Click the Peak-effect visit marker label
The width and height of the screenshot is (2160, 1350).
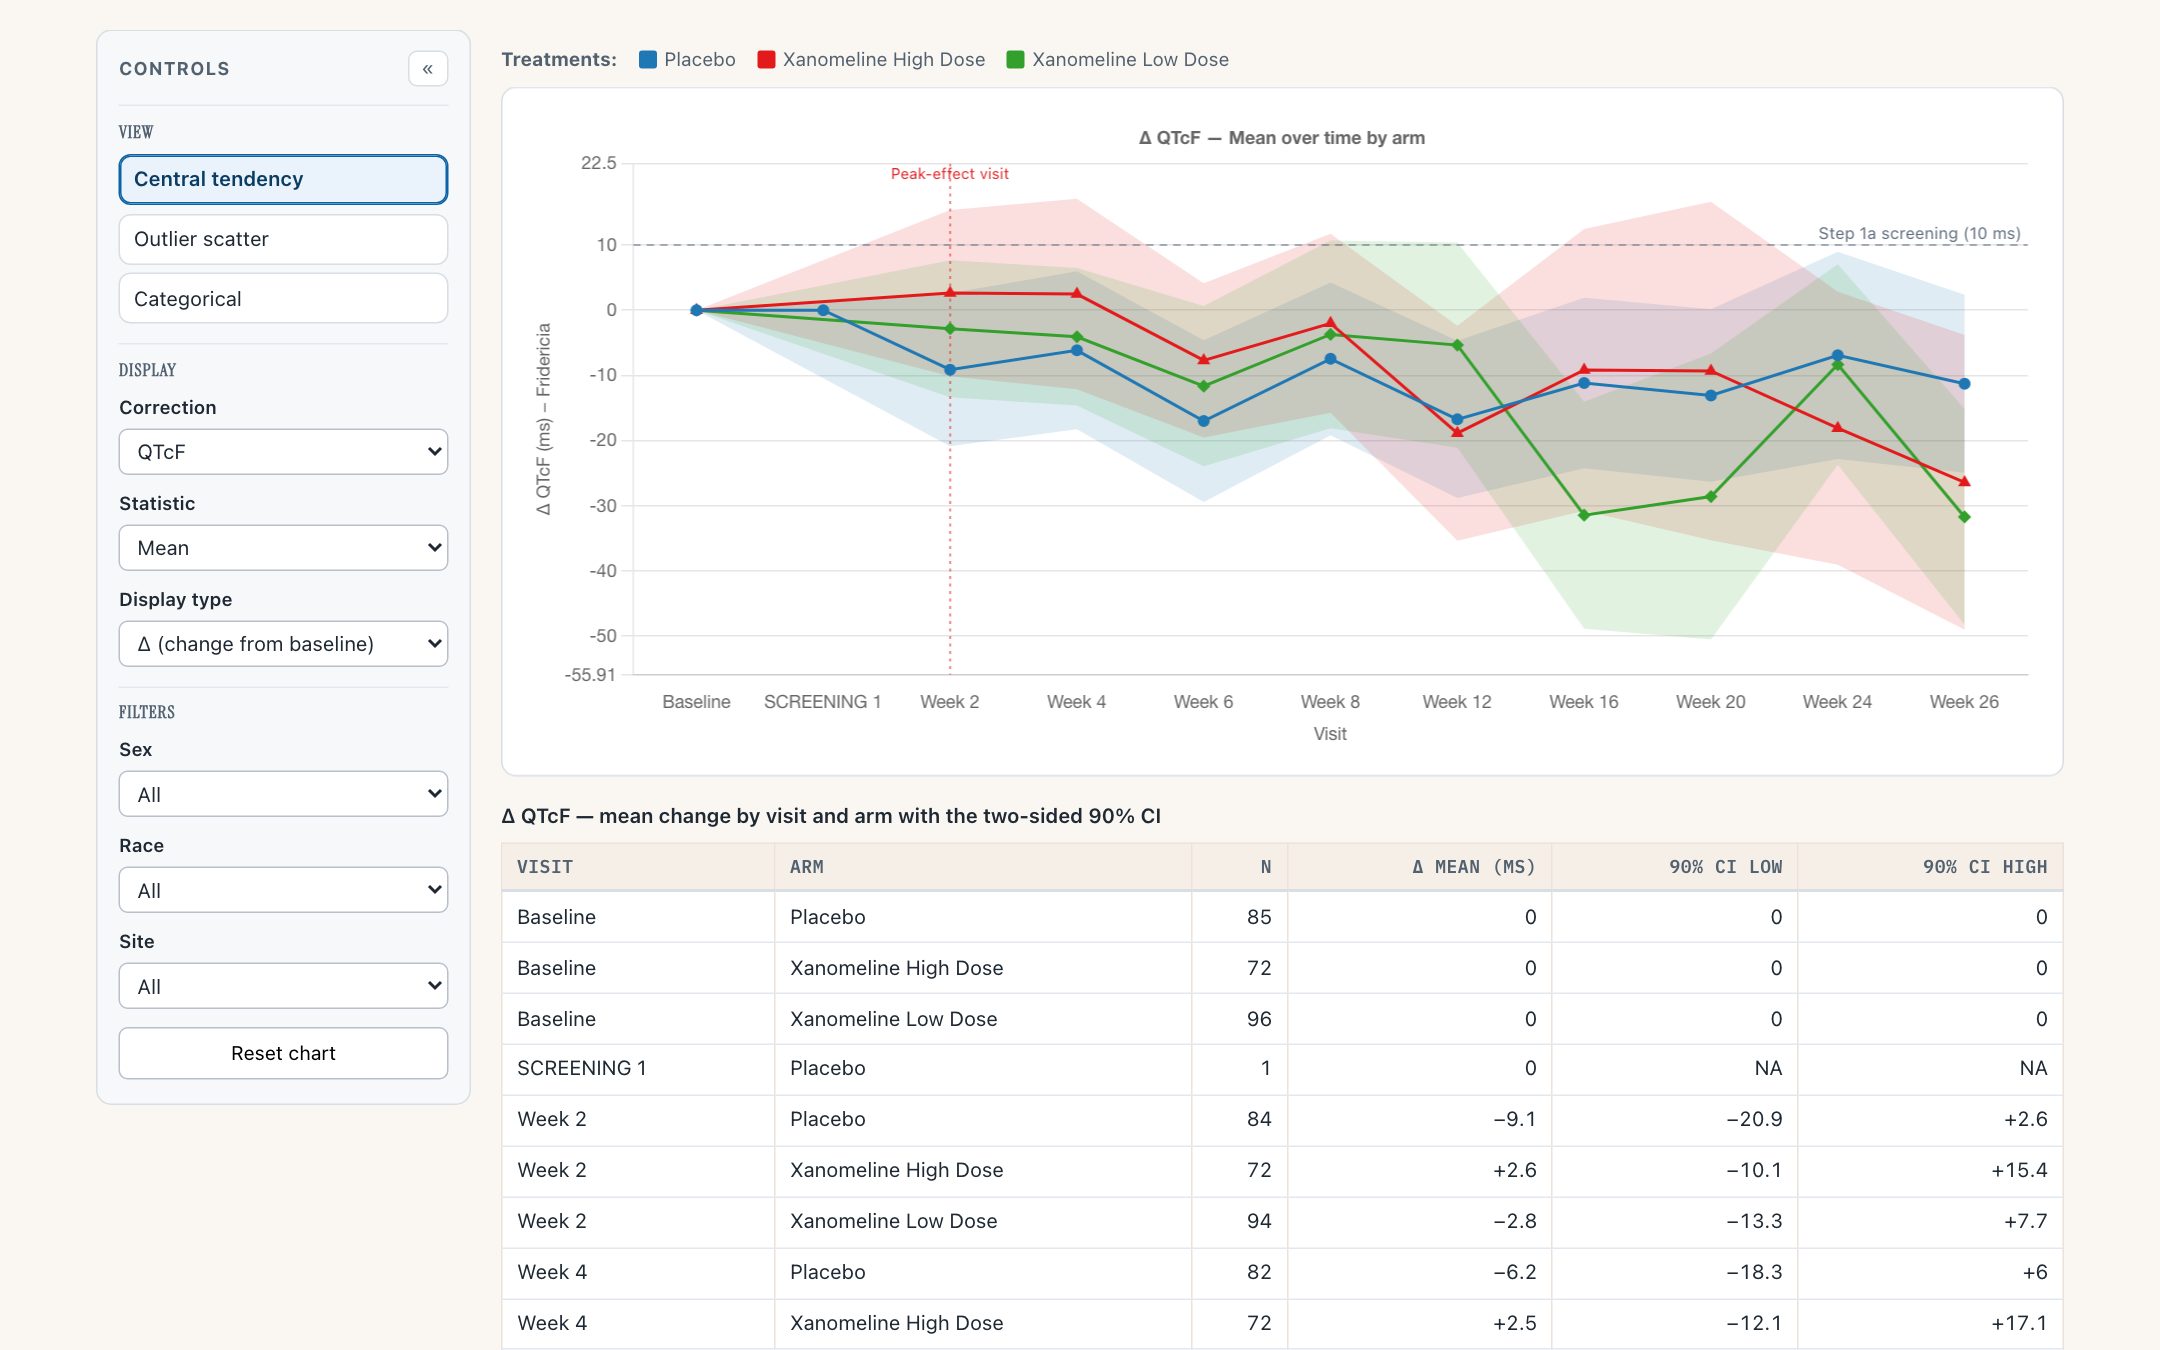pos(950,174)
